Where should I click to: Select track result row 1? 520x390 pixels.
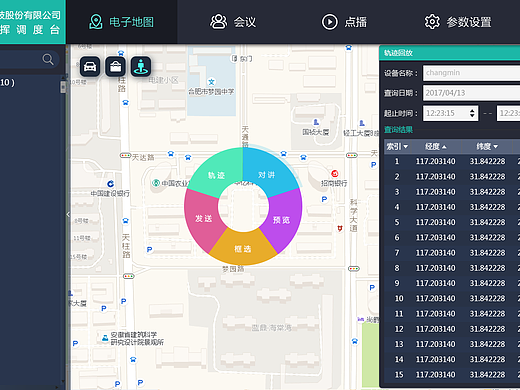452,161
